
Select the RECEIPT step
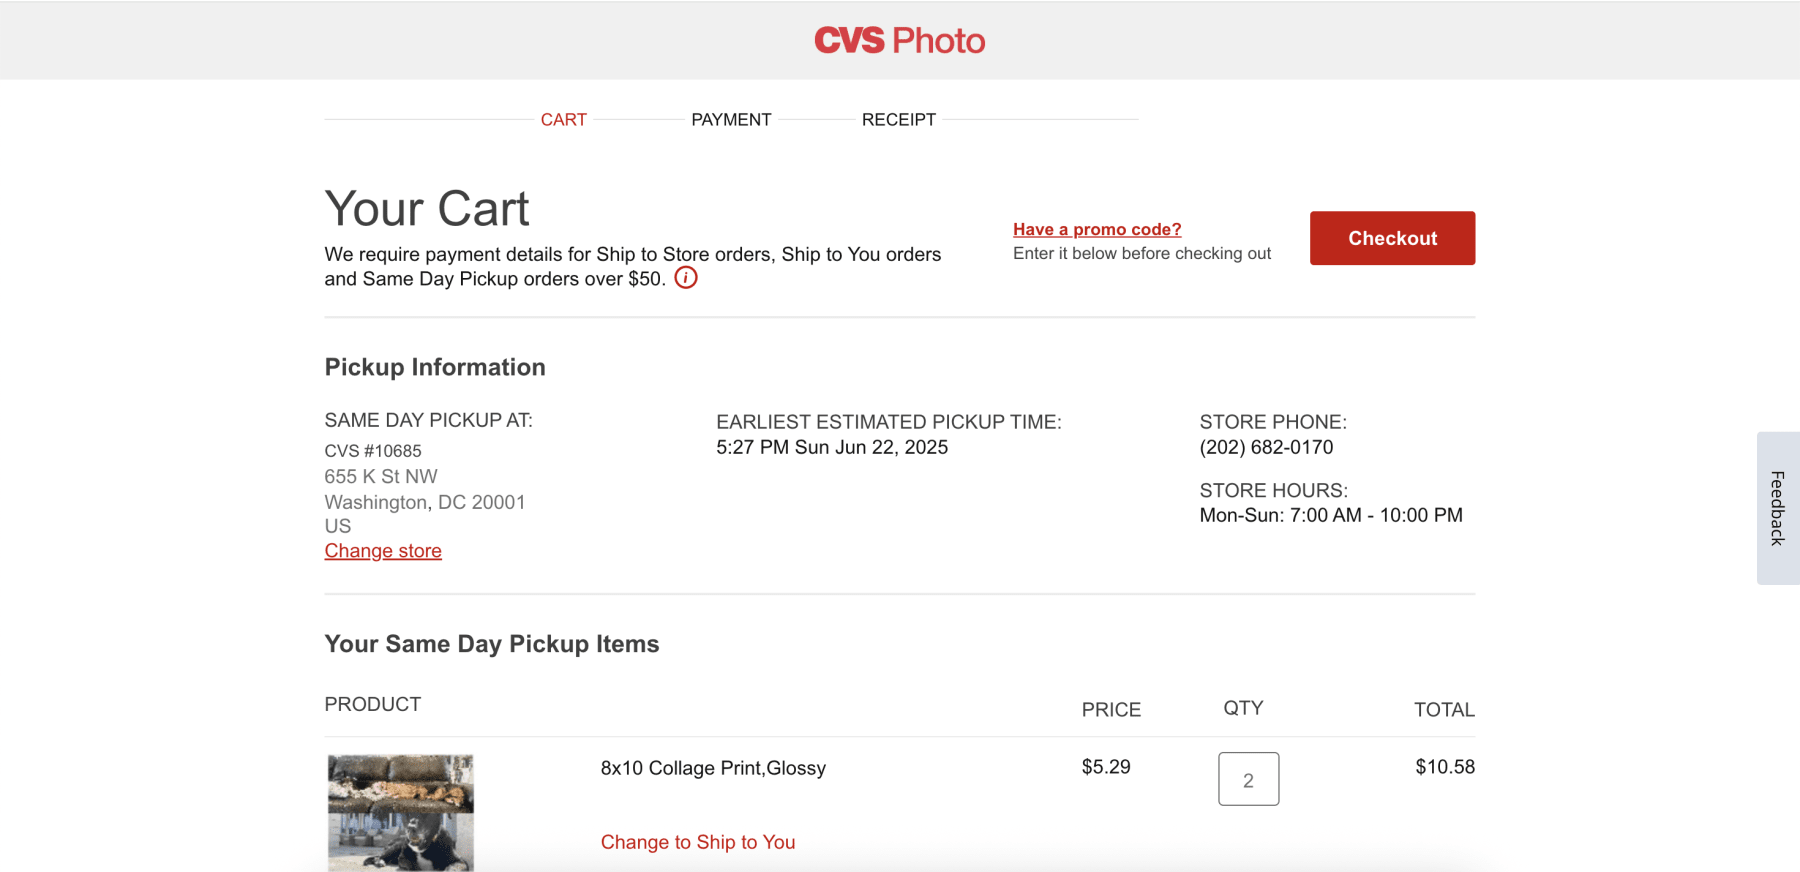[x=898, y=120]
